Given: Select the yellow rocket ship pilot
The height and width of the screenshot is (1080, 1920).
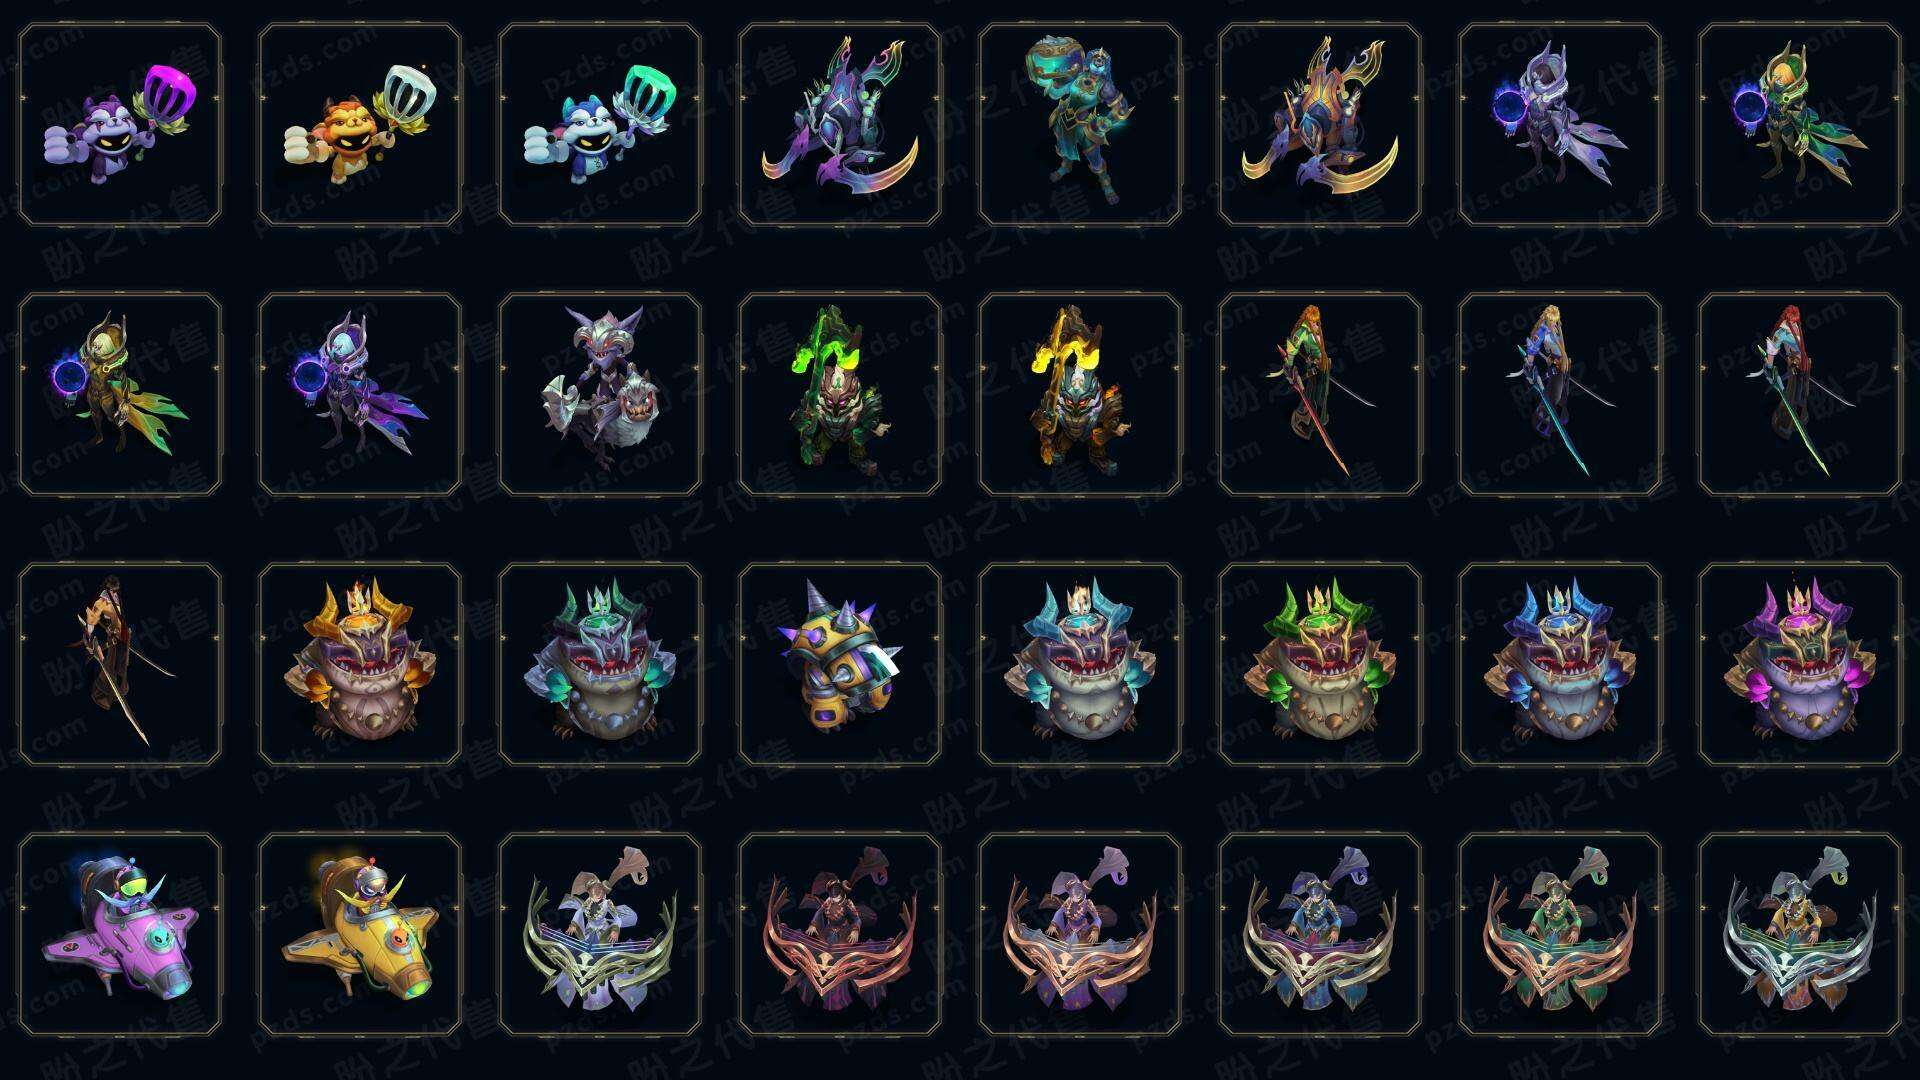Looking at the screenshot, I should [x=360, y=934].
